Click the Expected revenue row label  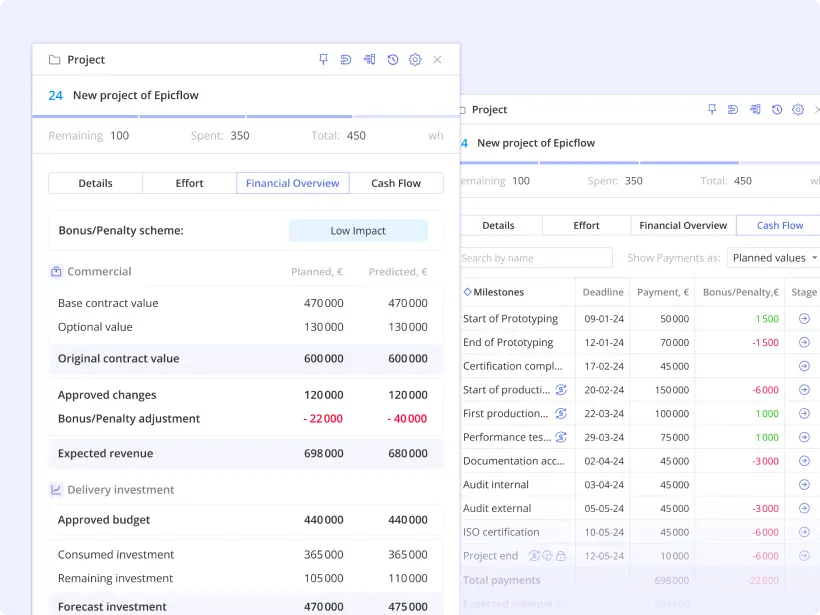pos(106,453)
